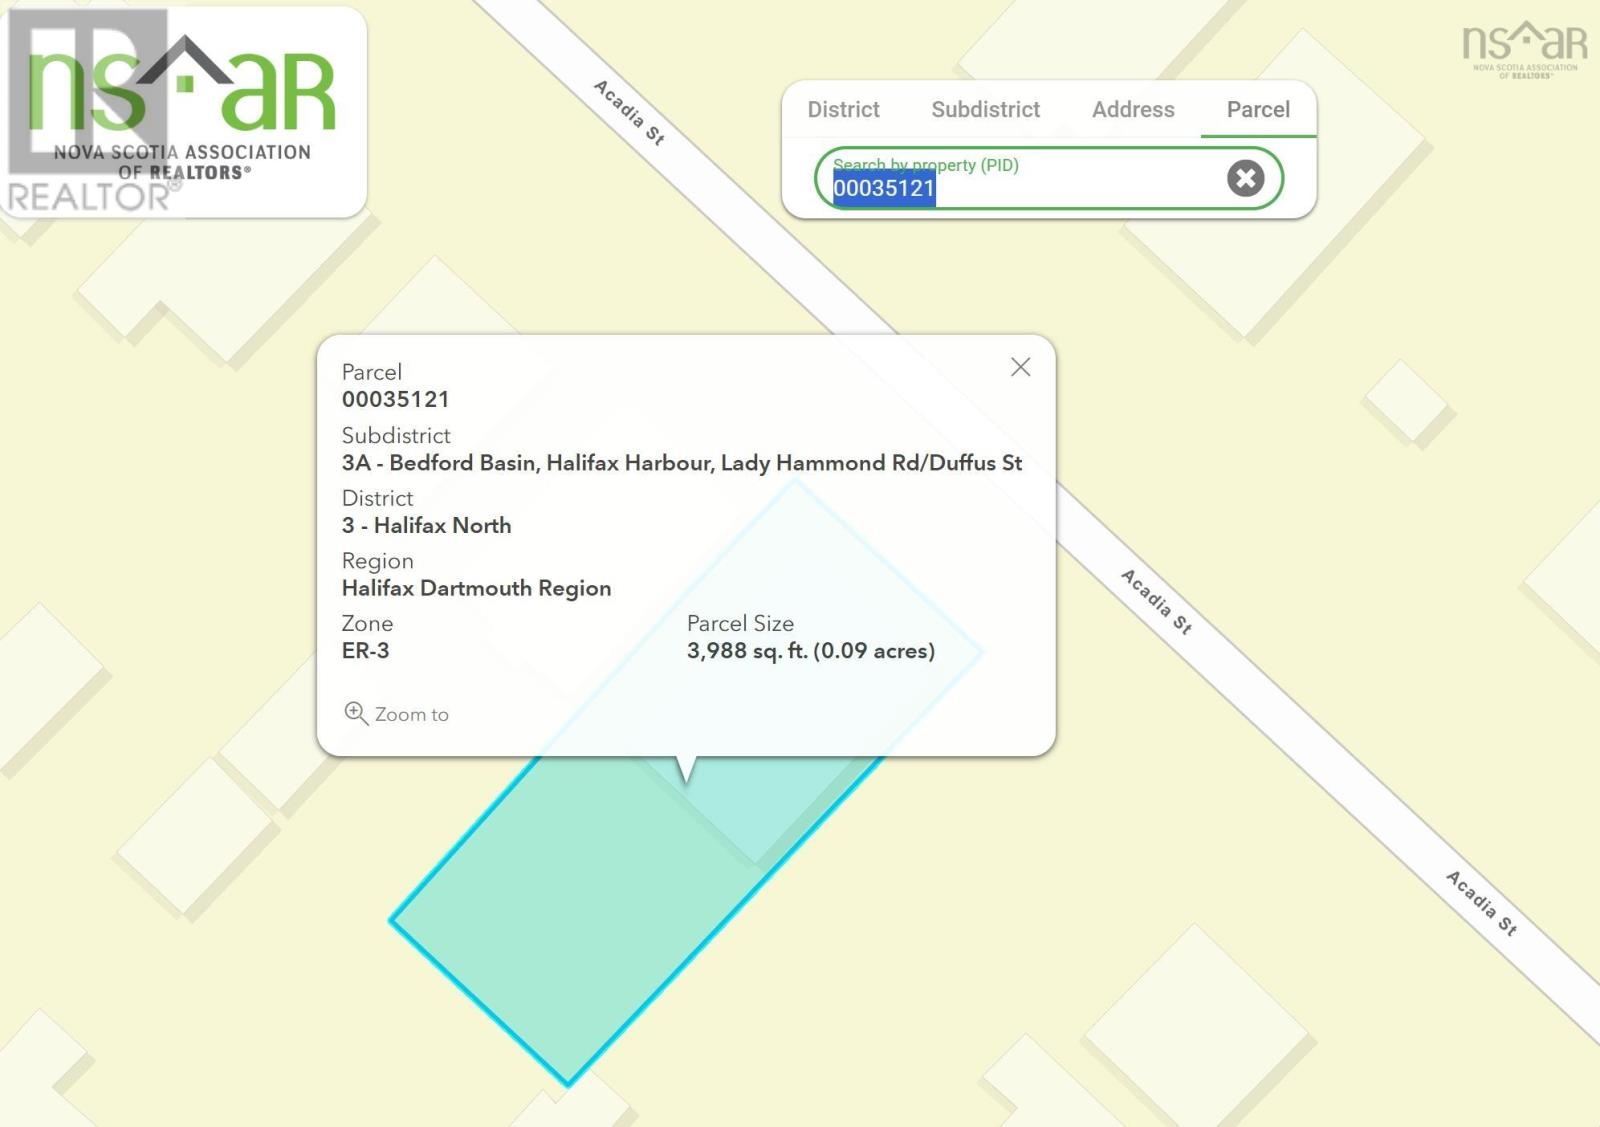Click the popup's pointer arrow tip
Image resolution: width=1600 pixels, height=1127 pixels.
pos(686,778)
